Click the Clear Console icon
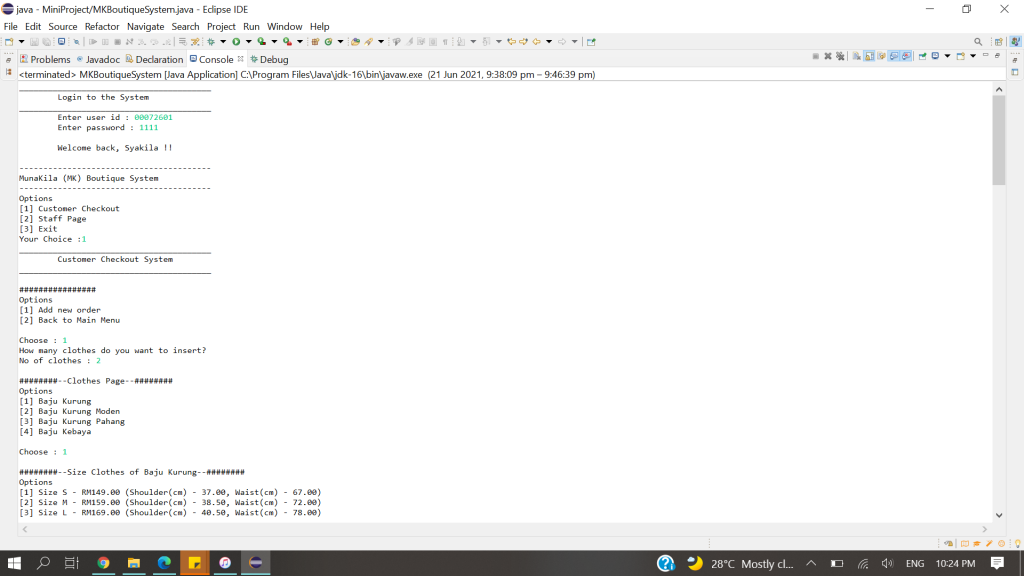1024x576 pixels. 854,56
